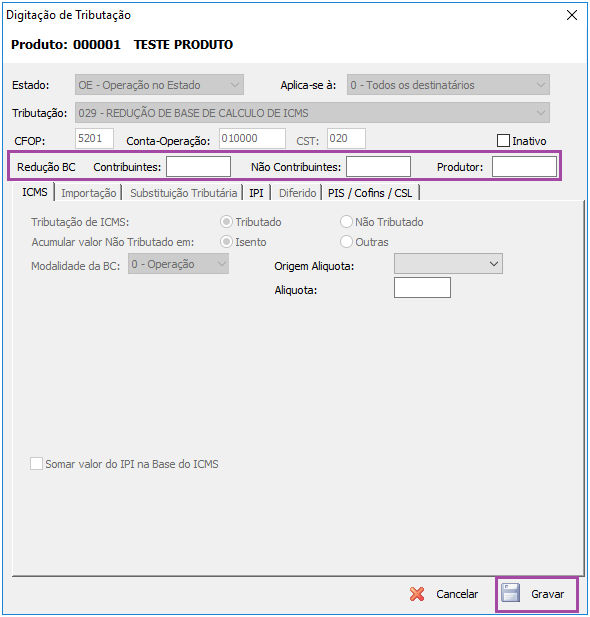This screenshot has height=617, width=590.
Task: Open the Aplica-se à dropdown
Action: click(x=448, y=85)
